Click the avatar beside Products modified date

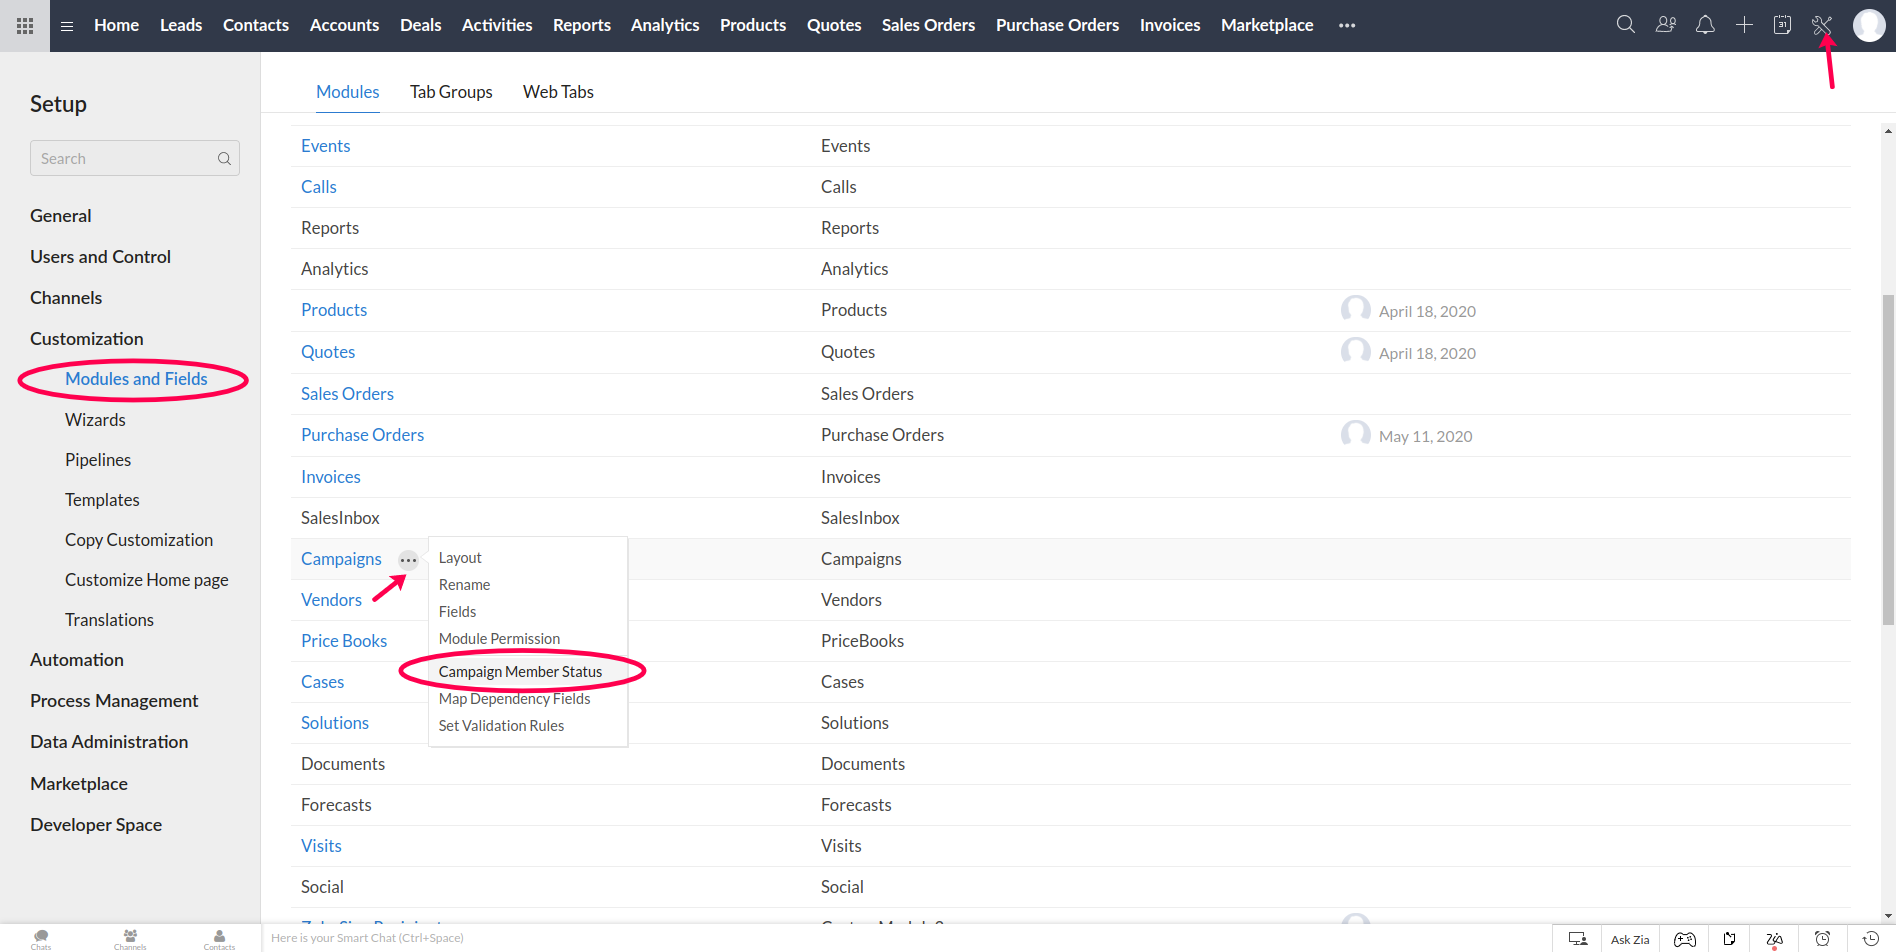pos(1355,309)
